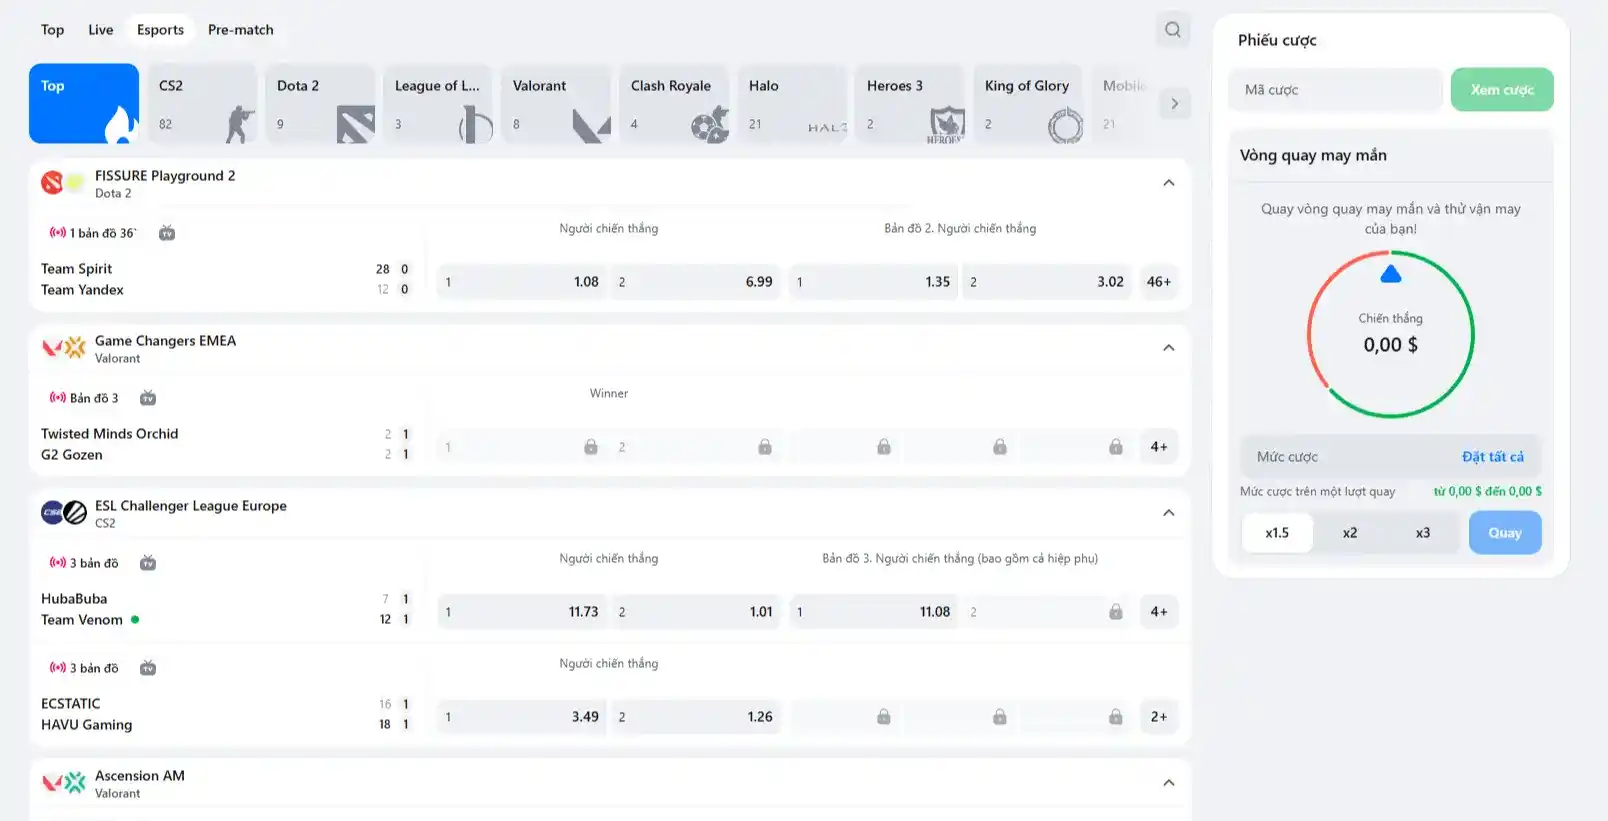Switch to the Live tab
Image resolution: width=1608 pixels, height=821 pixels.
pos(100,30)
